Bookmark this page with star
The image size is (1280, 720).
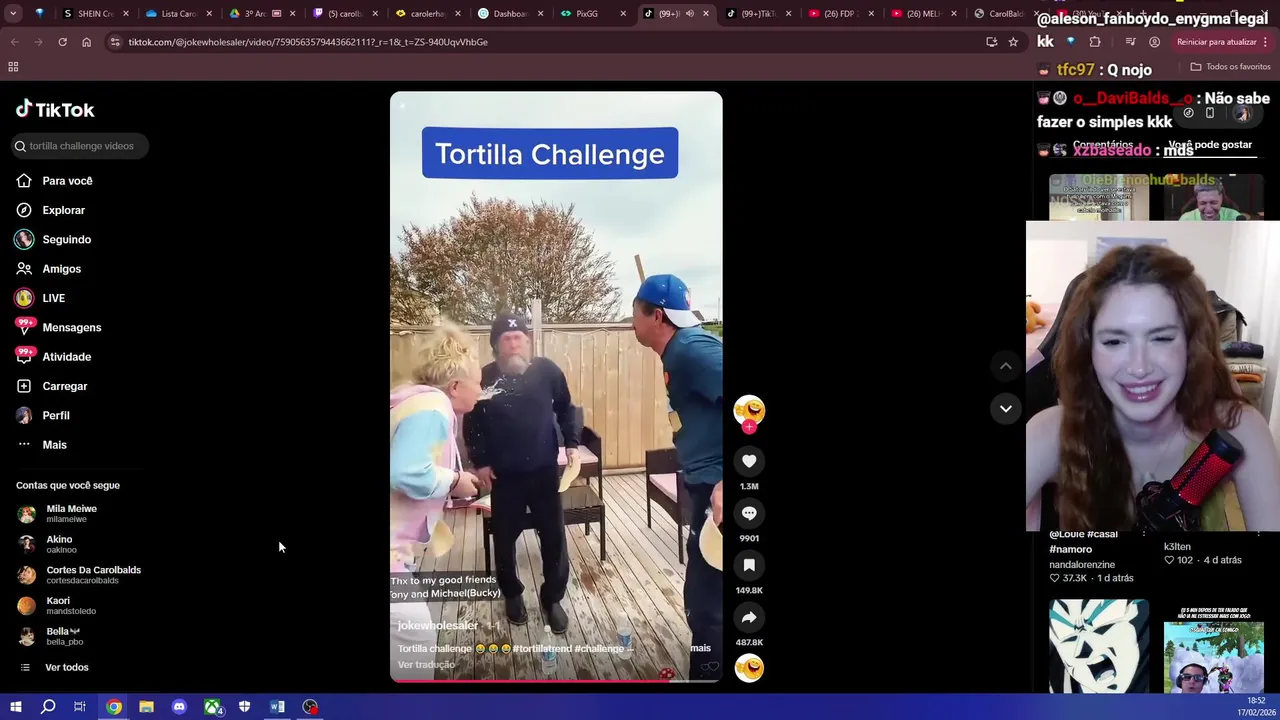coord(1013,42)
